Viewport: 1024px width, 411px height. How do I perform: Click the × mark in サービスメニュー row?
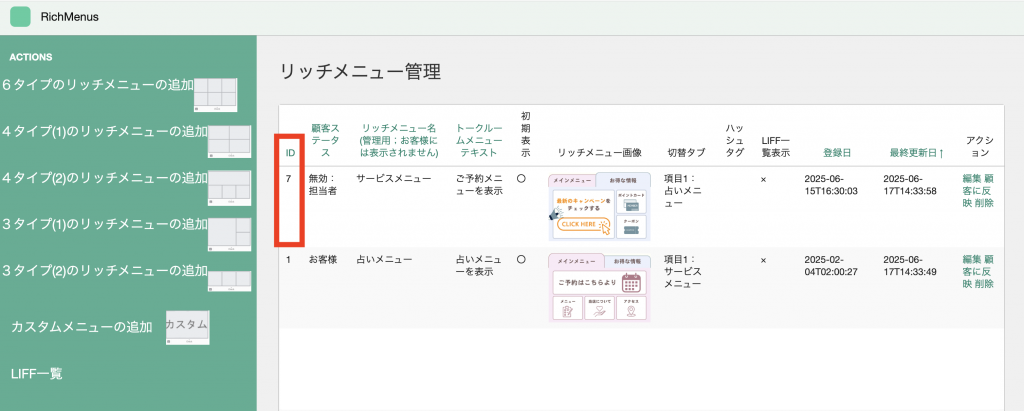[763, 178]
